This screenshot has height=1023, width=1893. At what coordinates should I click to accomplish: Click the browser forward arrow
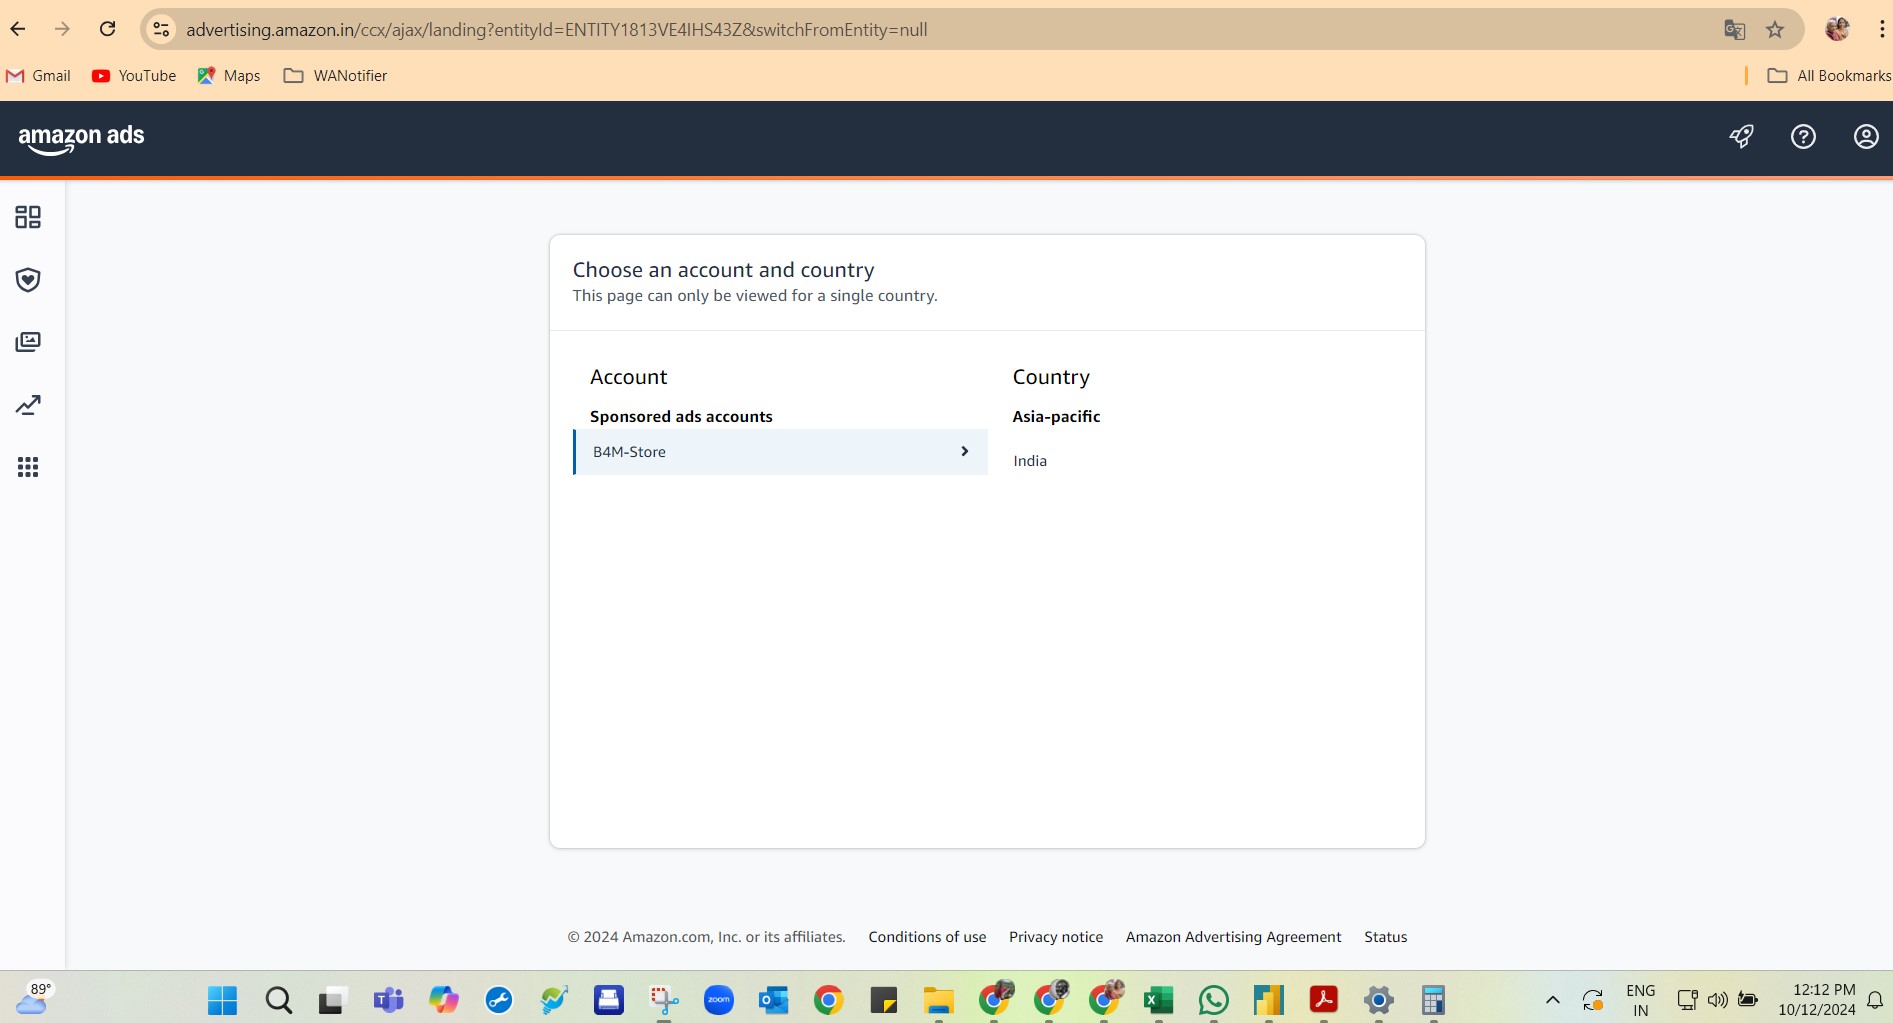(x=62, y=29)
